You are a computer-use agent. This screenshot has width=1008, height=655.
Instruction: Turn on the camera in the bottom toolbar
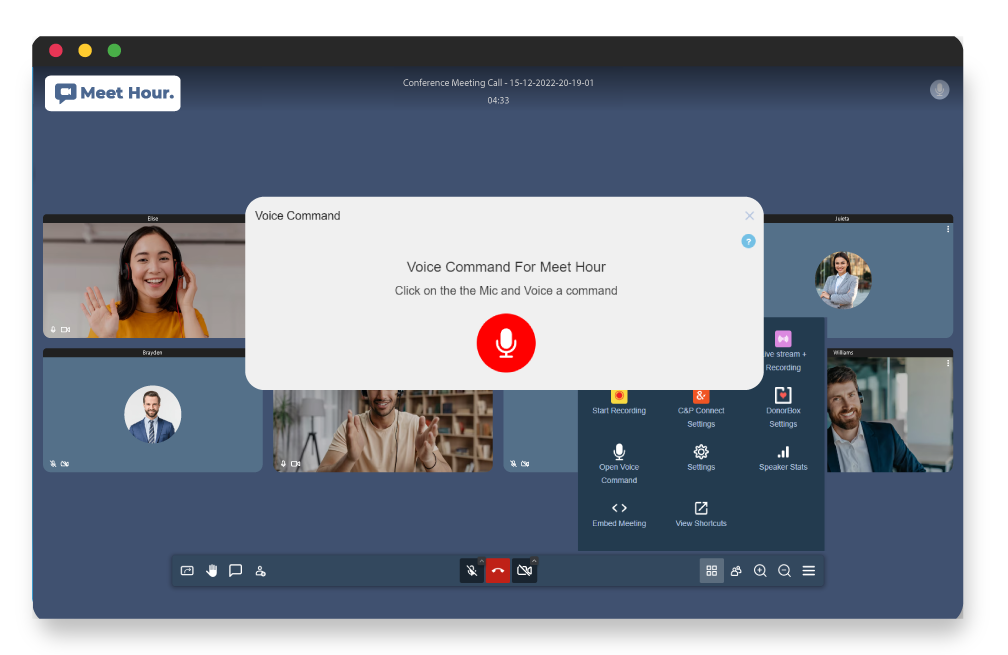click(524, 571)
